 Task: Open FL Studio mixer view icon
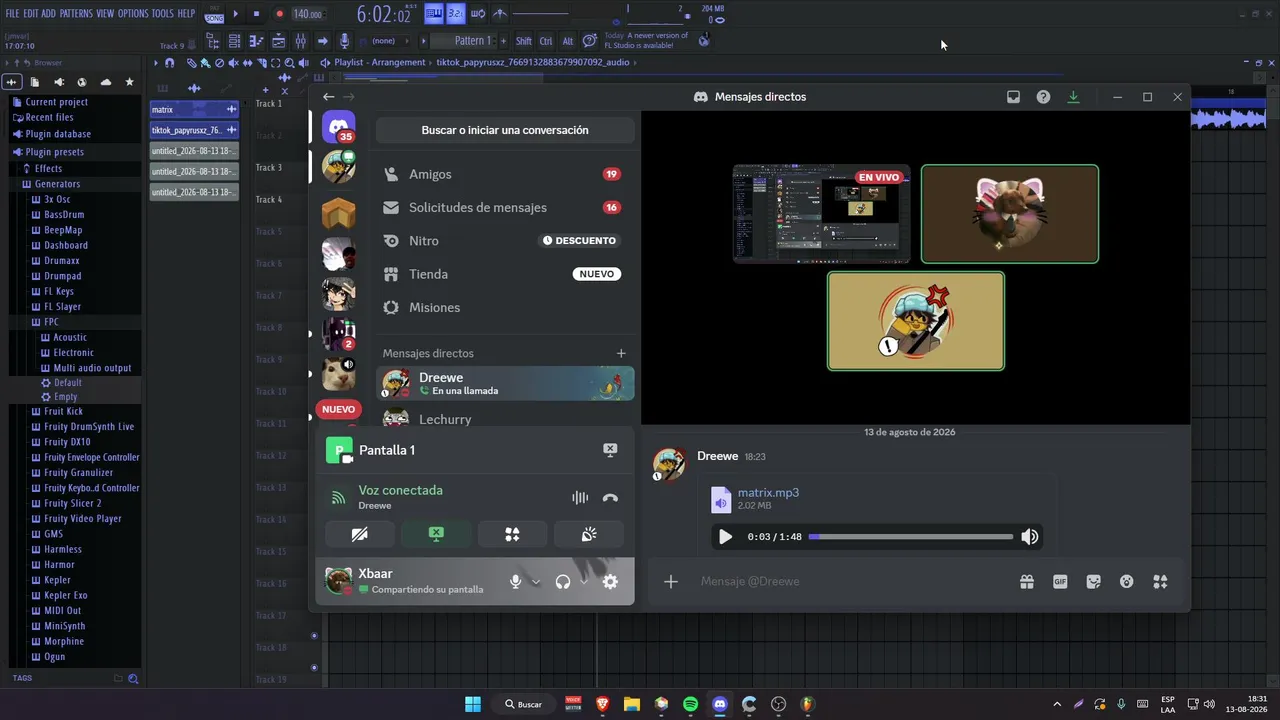(301, 41)
